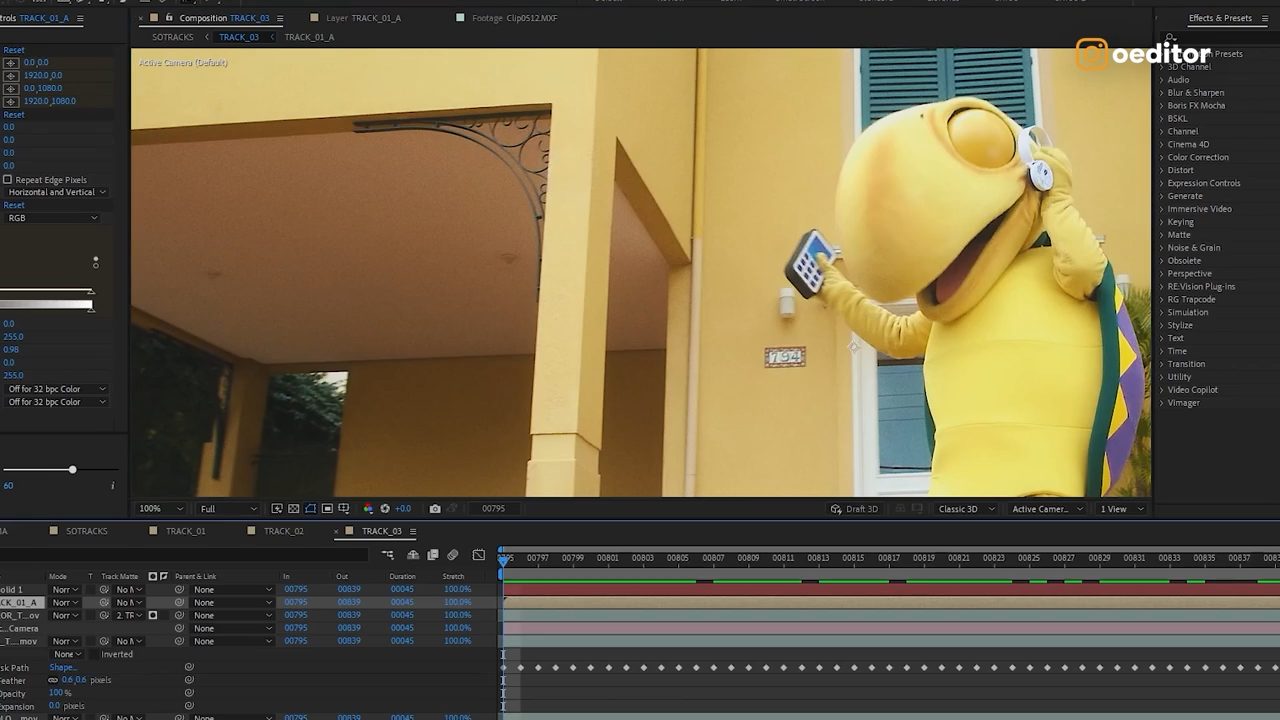
Task: Open Composition Mini-Flowchart icon in timeline
Action: click(388, 555)
